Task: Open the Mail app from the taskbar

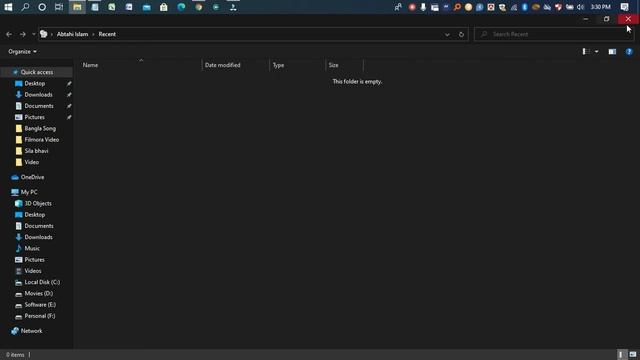Action: click(147, 7)
